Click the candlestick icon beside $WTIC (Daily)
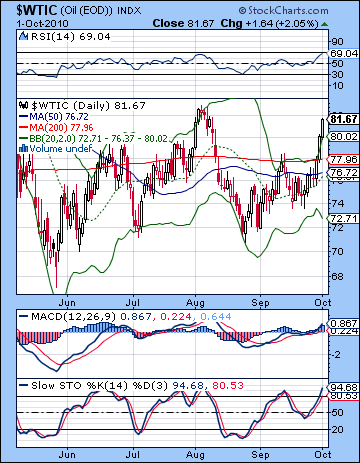360x463 pixels. point(23,105)
